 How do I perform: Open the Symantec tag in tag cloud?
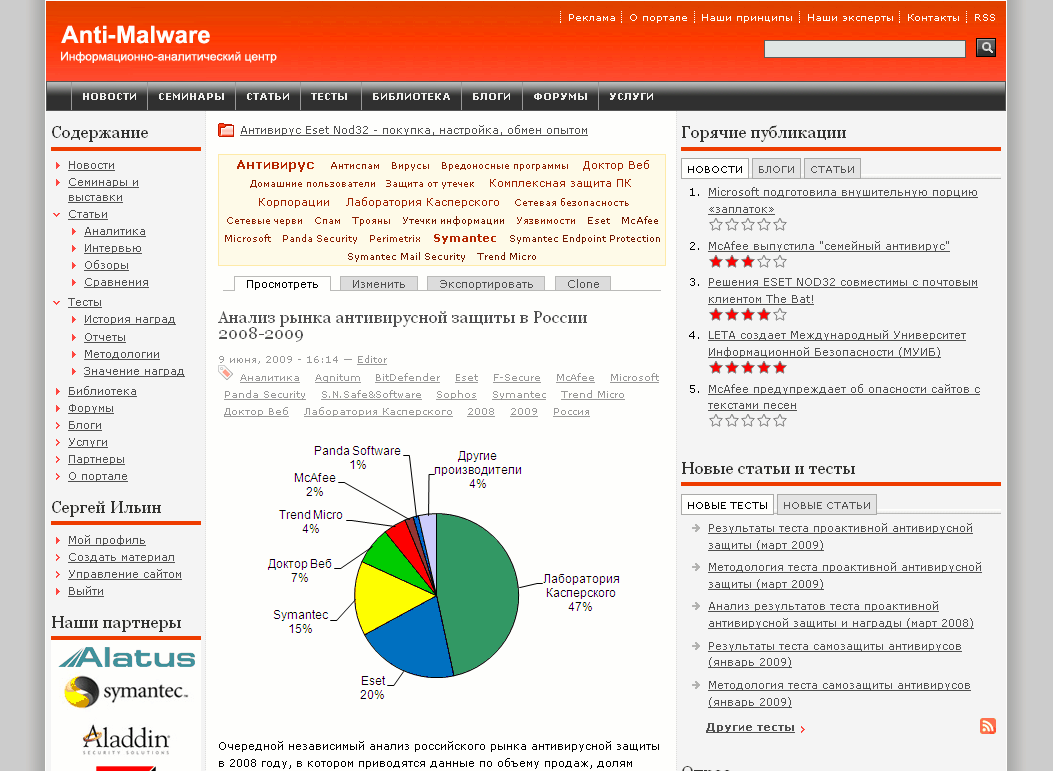pos(465,238)
